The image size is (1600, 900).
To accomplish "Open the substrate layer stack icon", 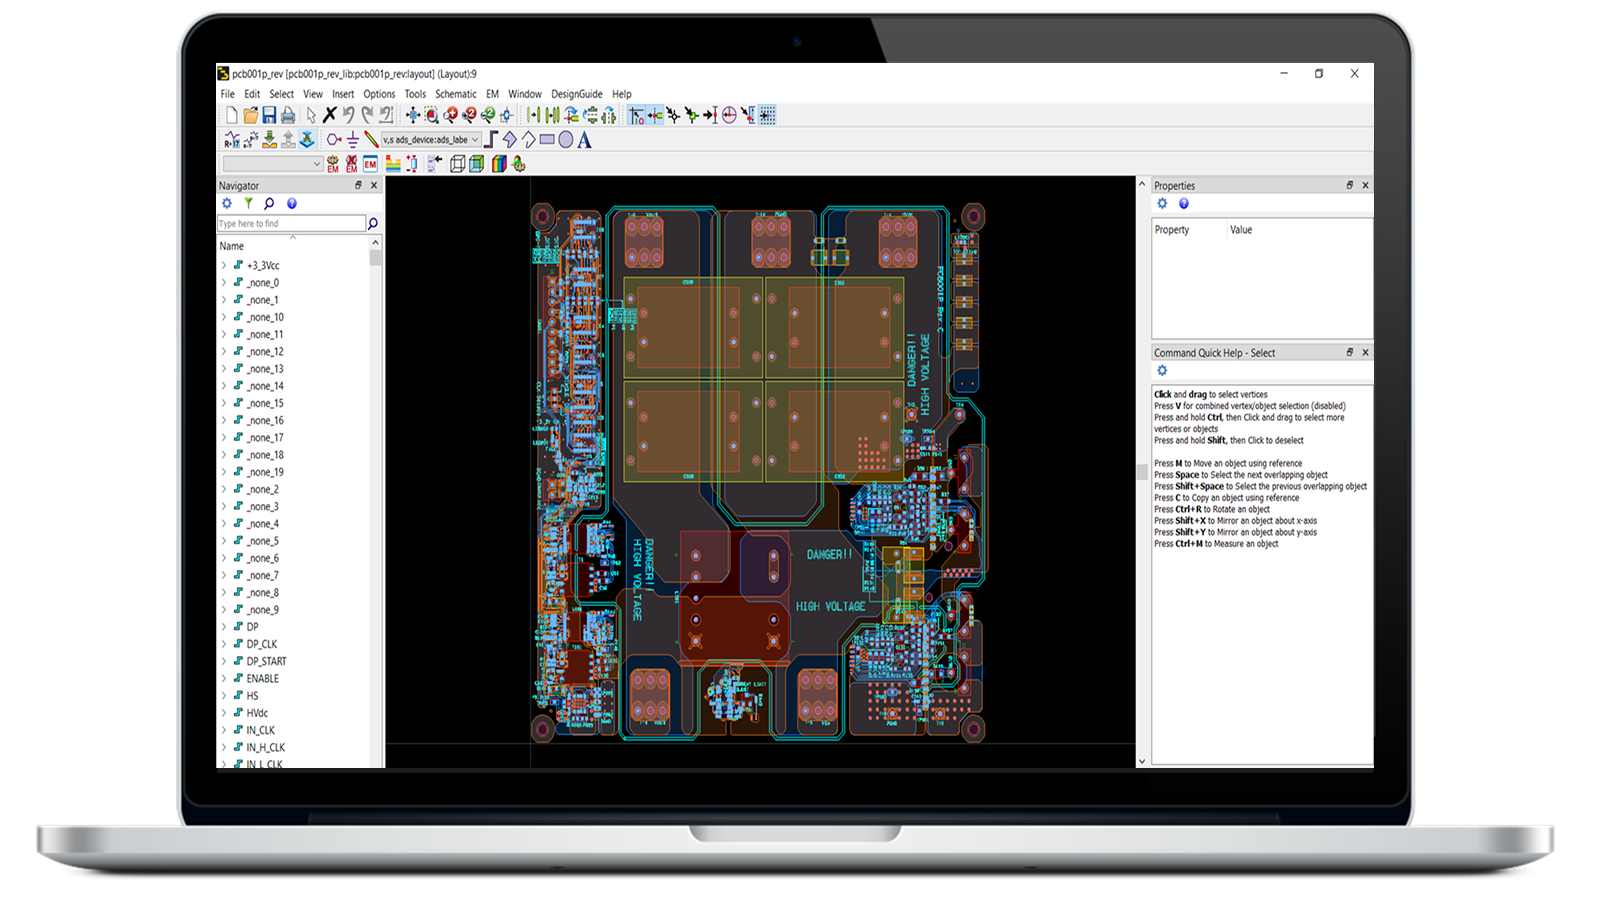I will 393,164.
